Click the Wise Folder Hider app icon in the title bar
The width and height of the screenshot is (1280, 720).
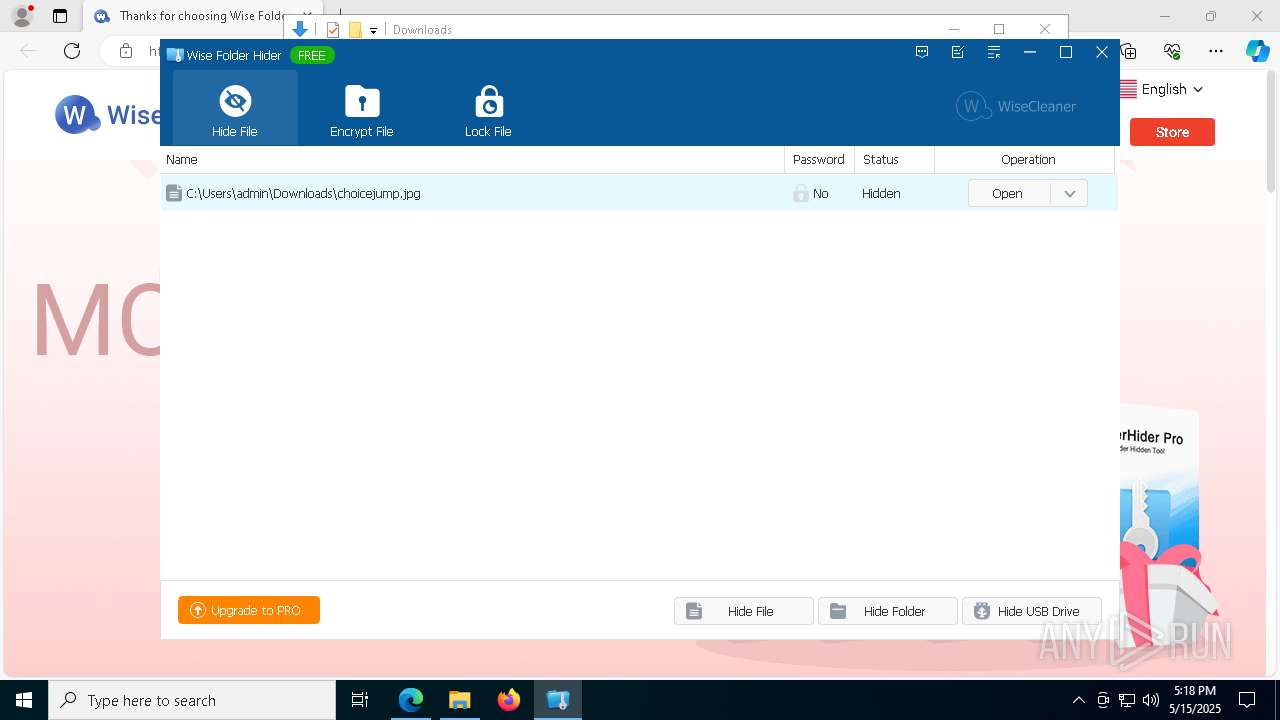175,55
